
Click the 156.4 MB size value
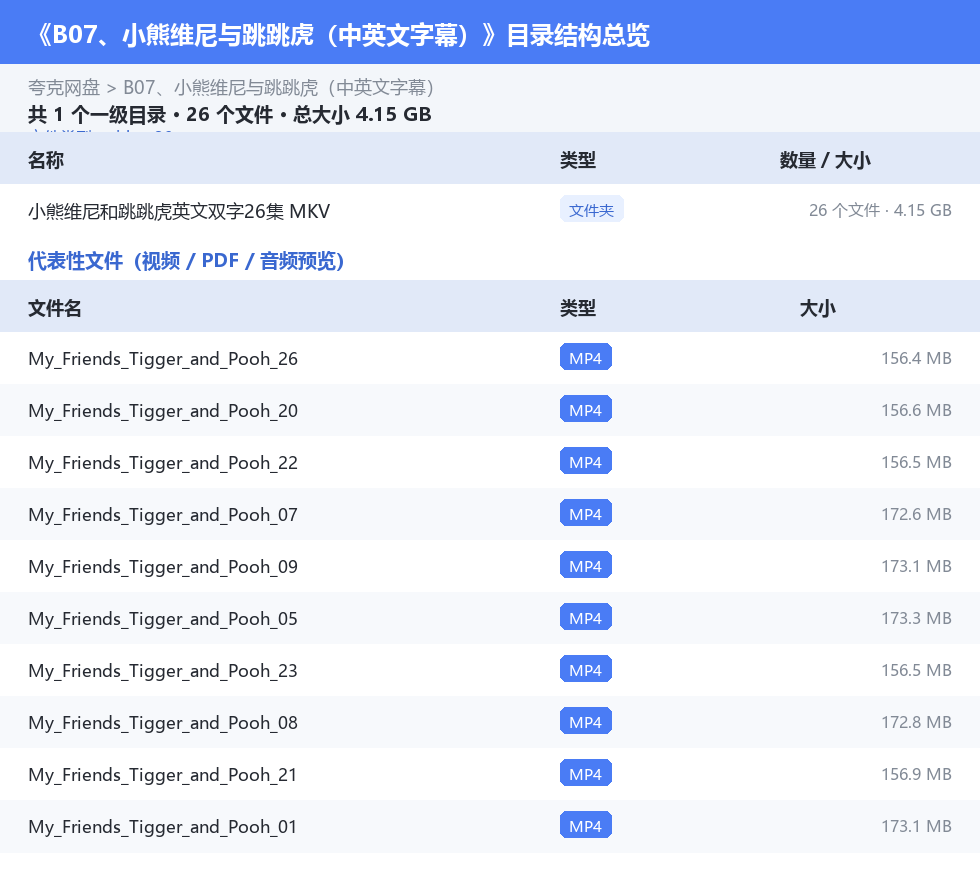click(x=916, y=358)
